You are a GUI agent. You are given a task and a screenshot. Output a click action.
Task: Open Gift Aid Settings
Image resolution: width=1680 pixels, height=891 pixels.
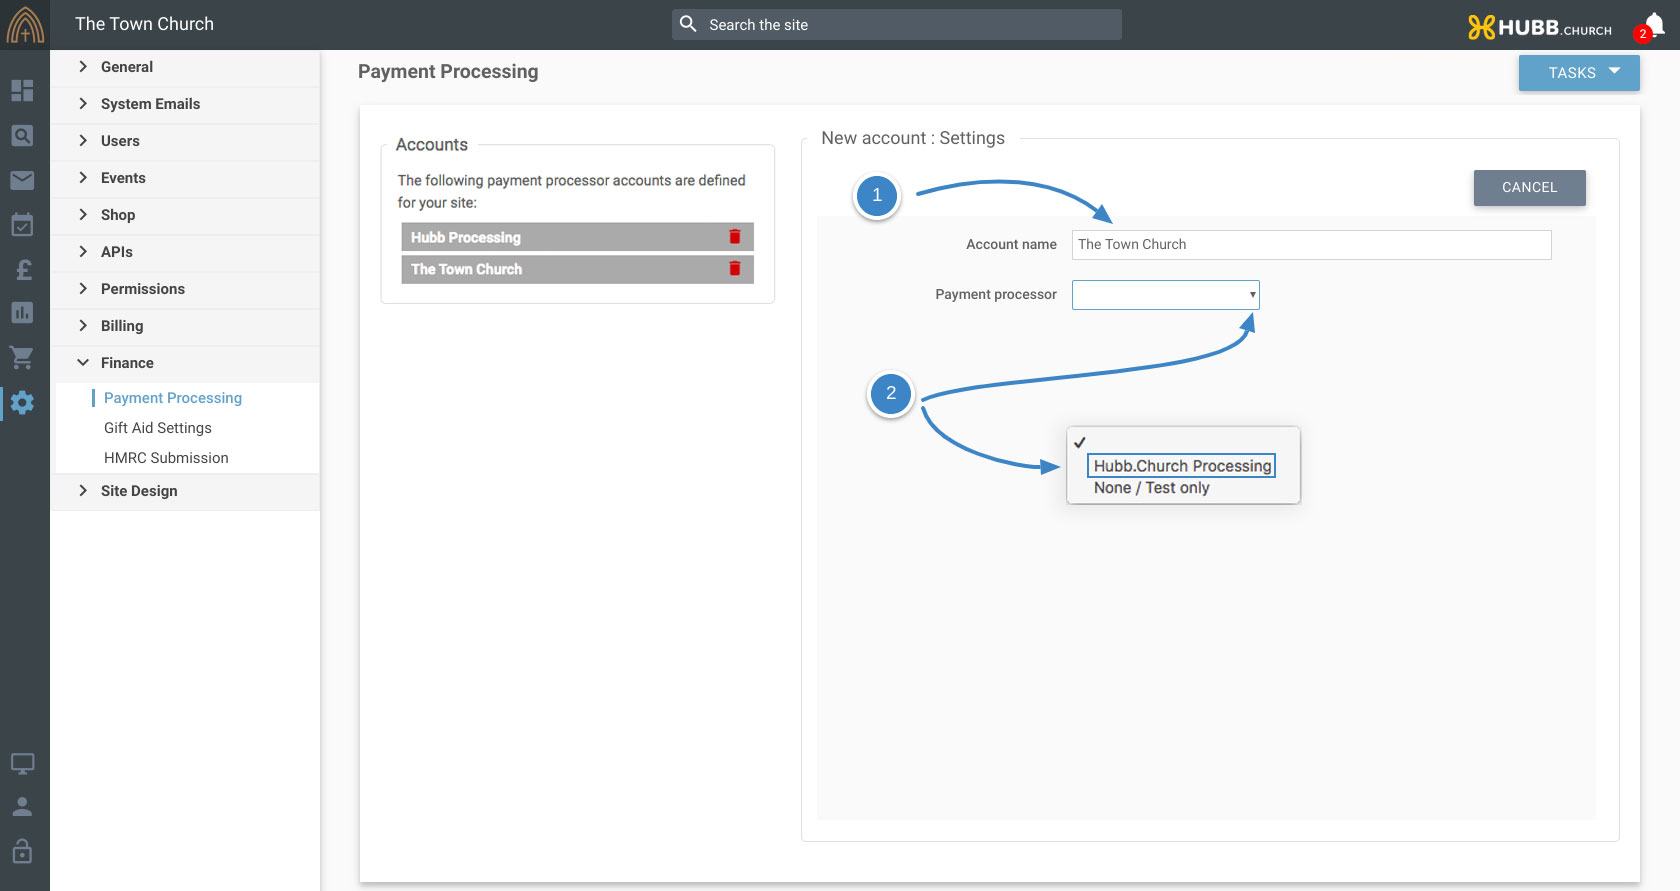[x=158, y=428]
